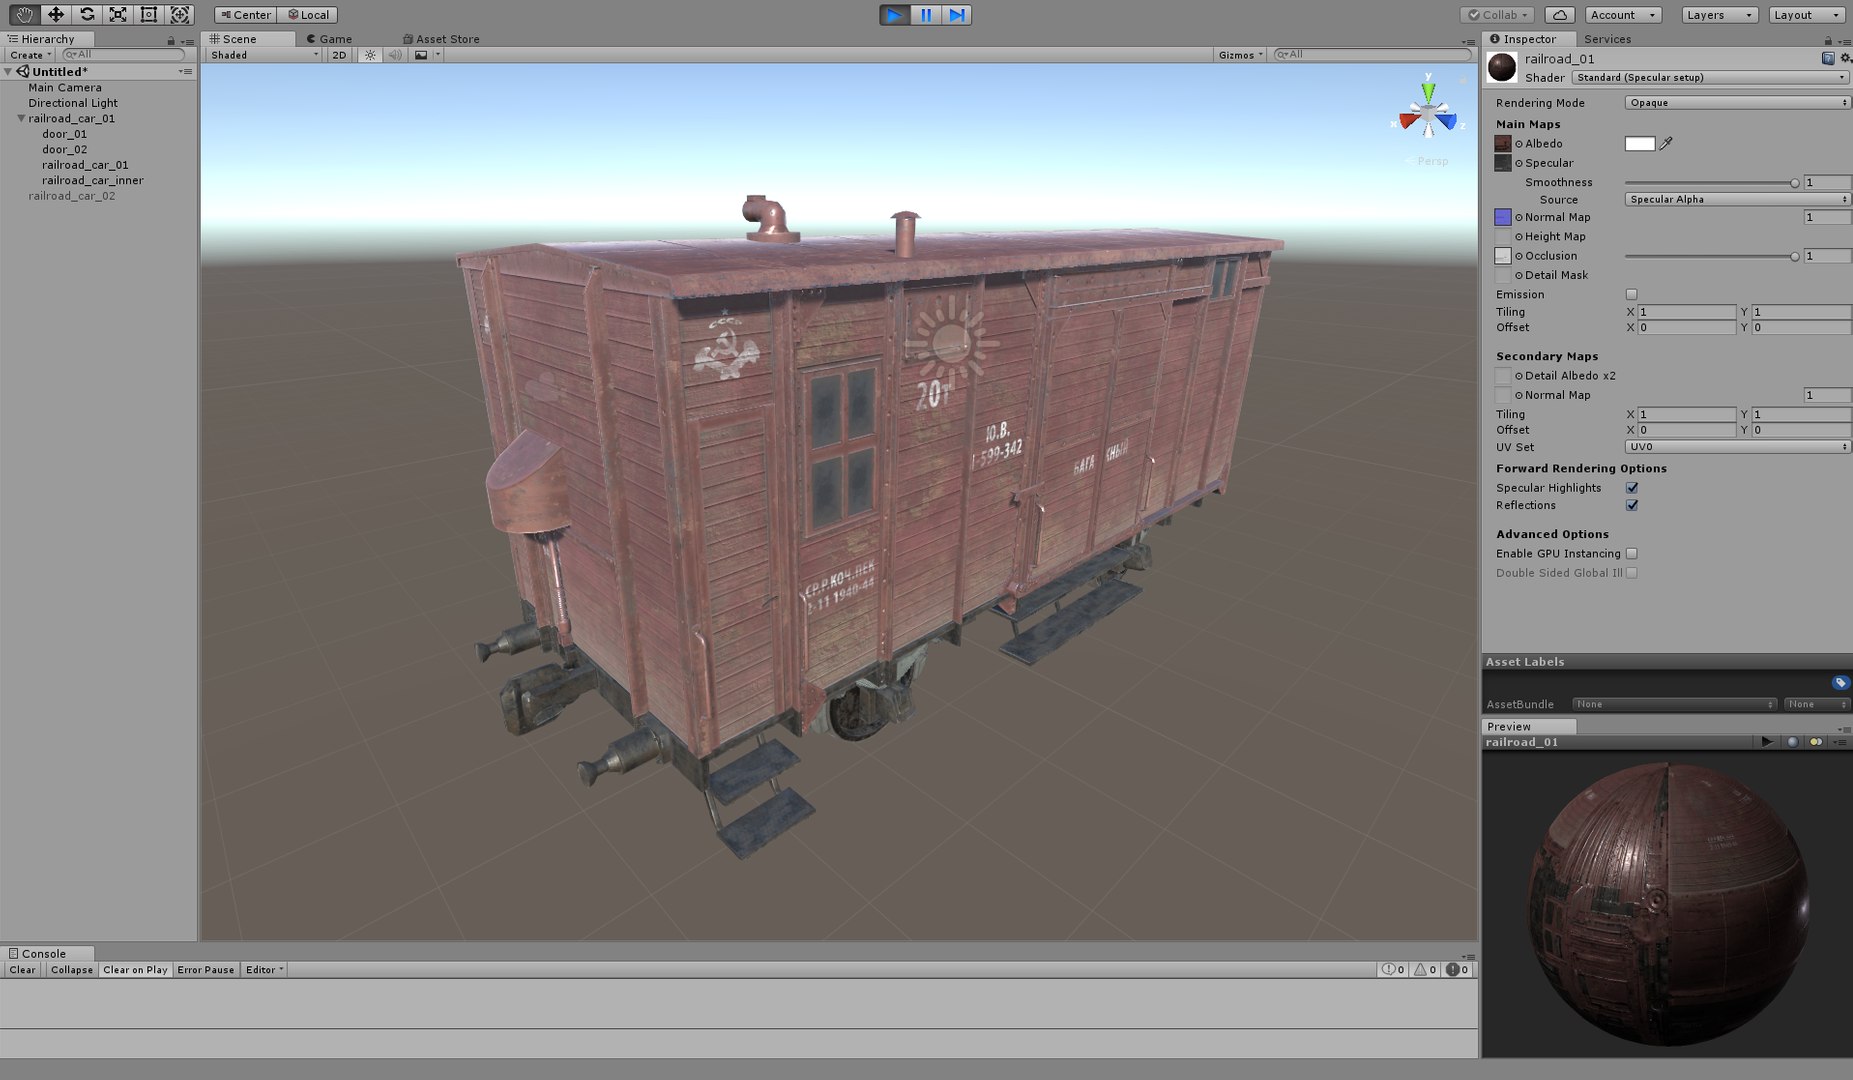The width and height of the screenshot is (1853, 1080).
Task: Click the Play button
Action: coord(895,15)
